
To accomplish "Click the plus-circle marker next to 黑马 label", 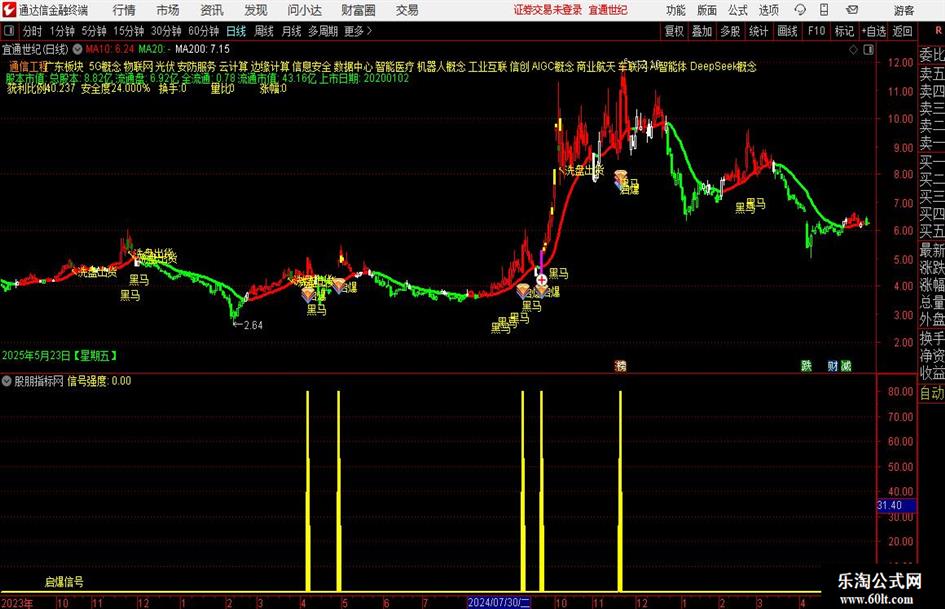I will coord(541,279).
